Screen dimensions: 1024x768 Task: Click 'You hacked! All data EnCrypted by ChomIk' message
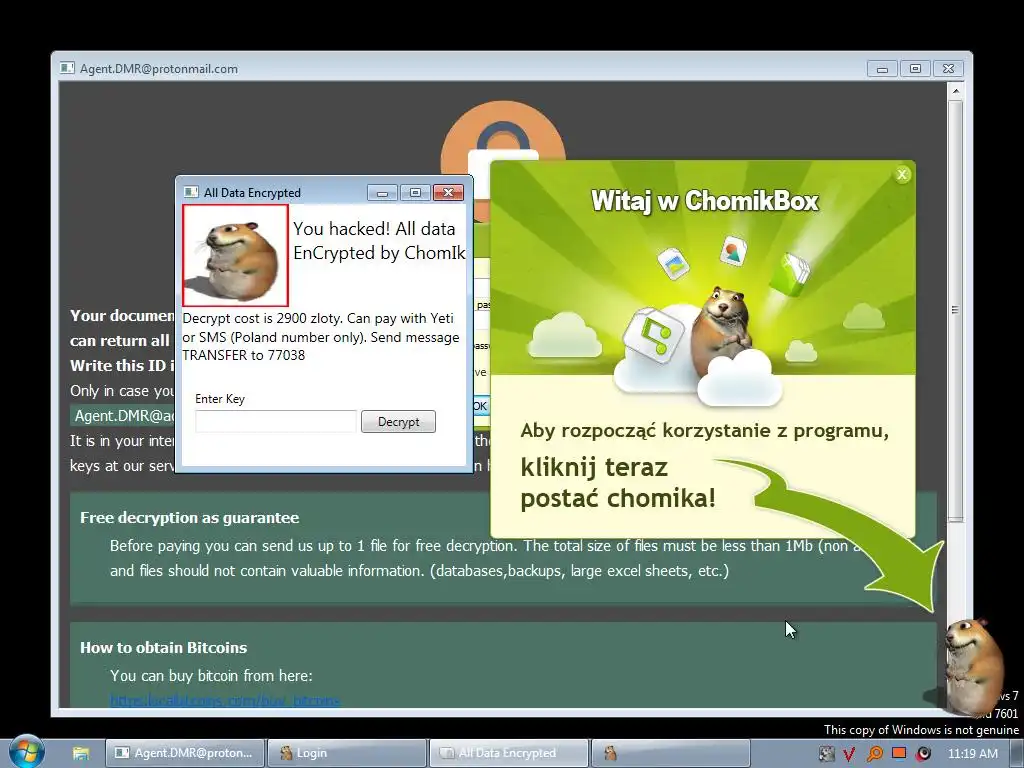[379, 240]
